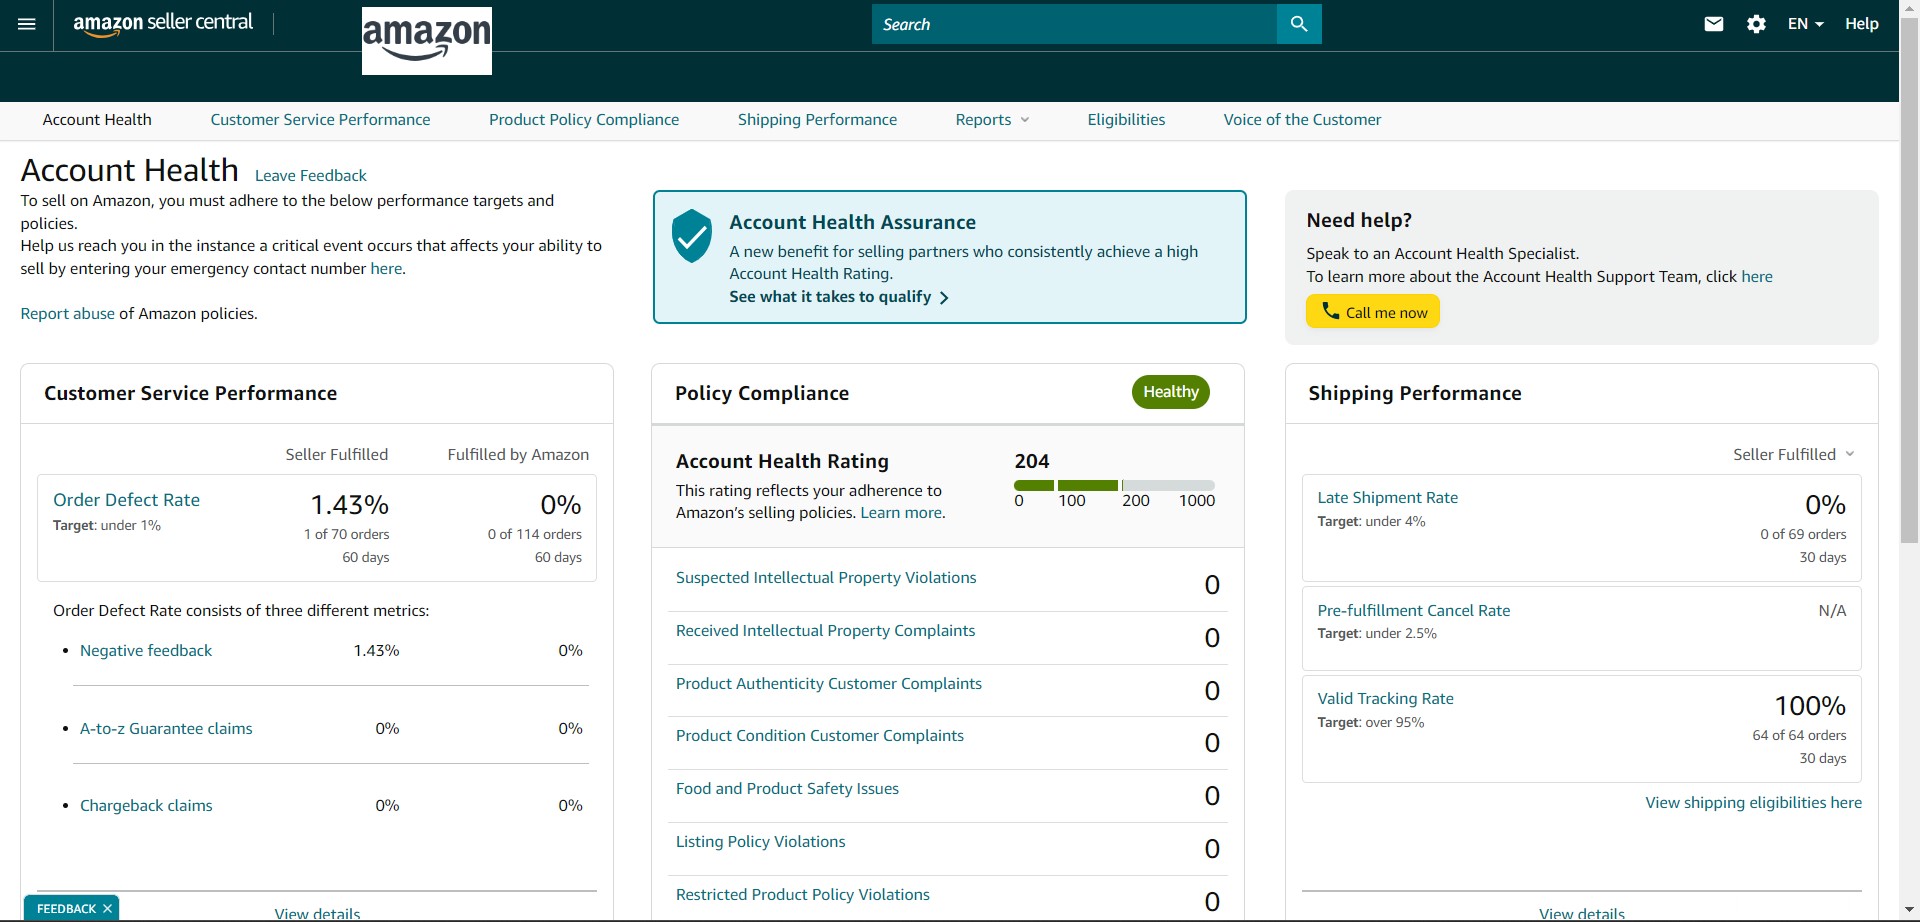Focus the top Search input field
The height and width of the screenshot is (922, 1920).
click(1074, 24)
